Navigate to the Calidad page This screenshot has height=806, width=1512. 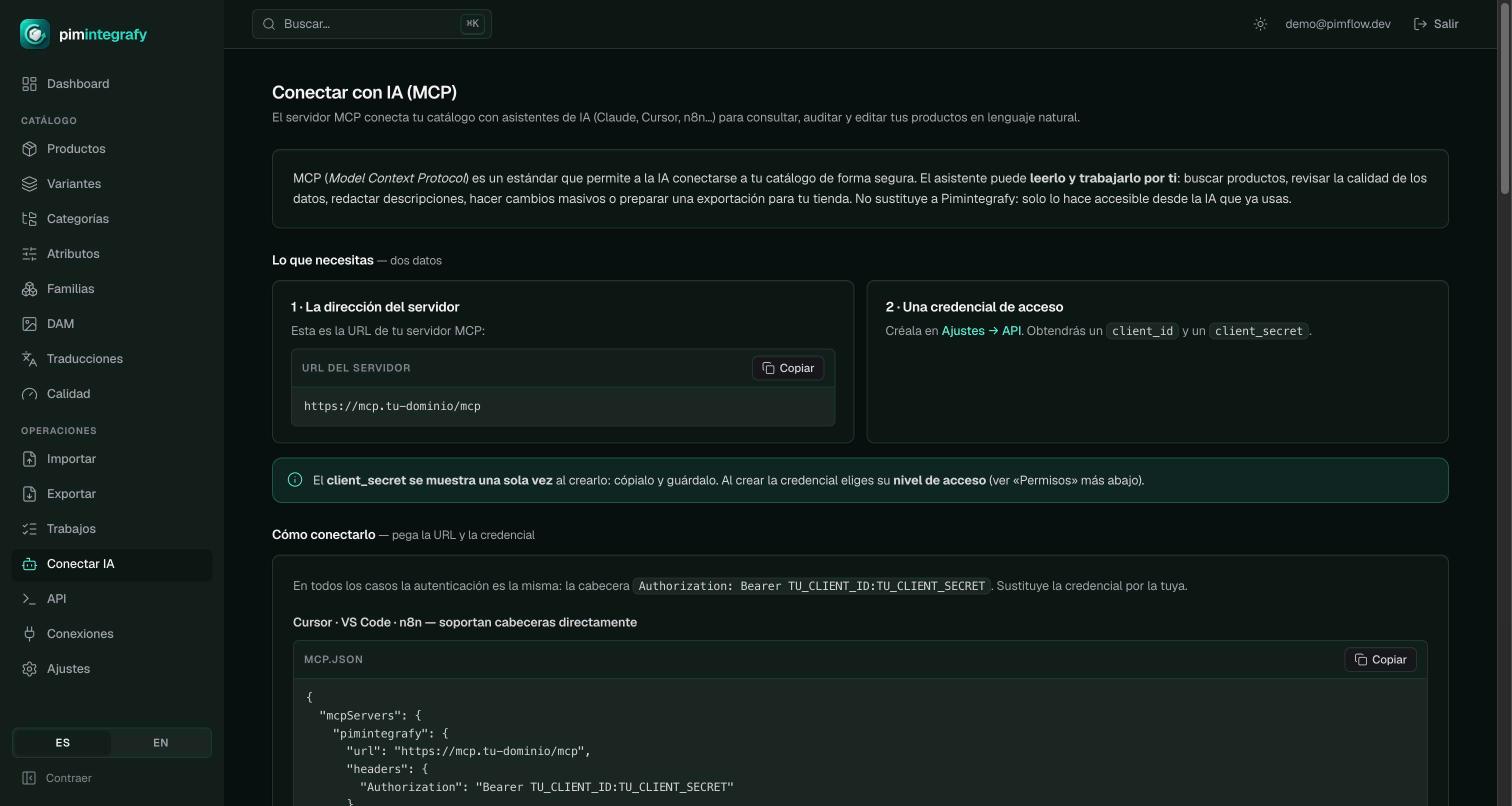point(112,394)
